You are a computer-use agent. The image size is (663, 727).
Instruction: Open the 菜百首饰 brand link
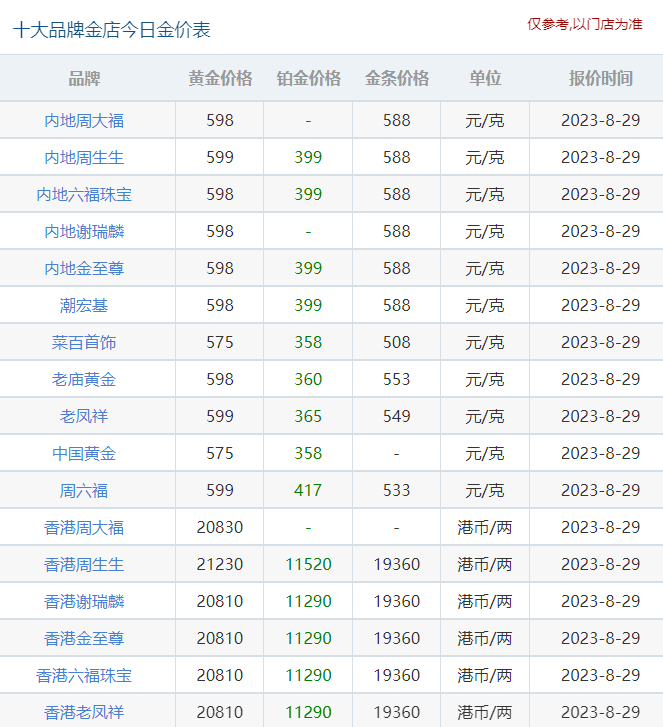click(84, 343)
